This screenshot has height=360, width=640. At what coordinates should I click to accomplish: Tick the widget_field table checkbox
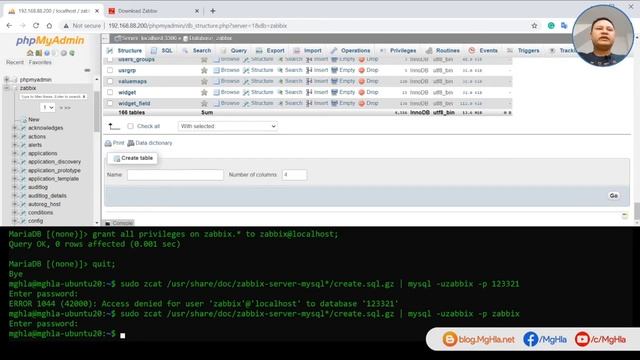(x=110, y=103)
